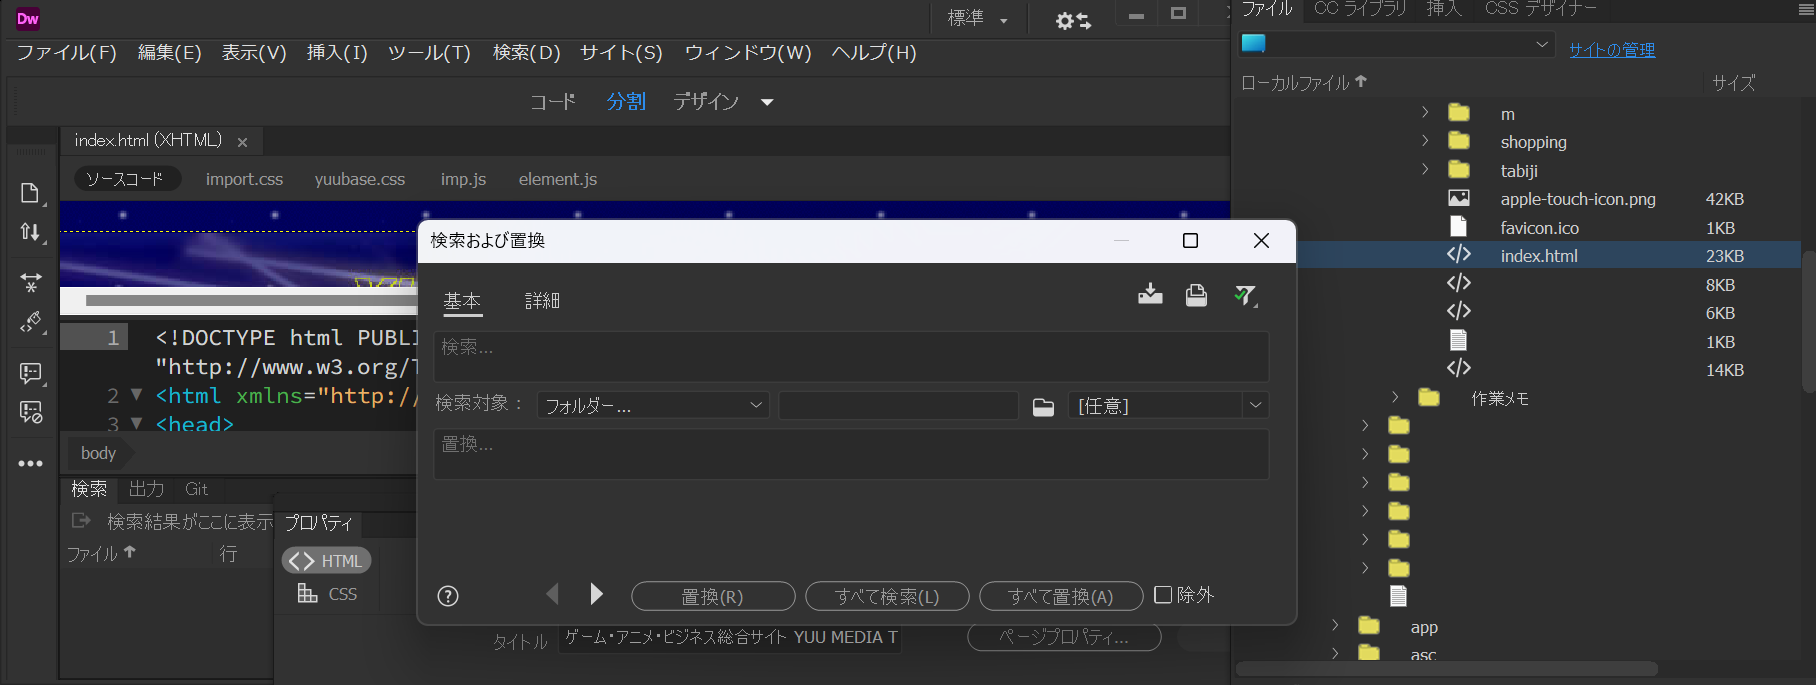
Task: Find previous match with the left arrow
Action: (552, 594)
